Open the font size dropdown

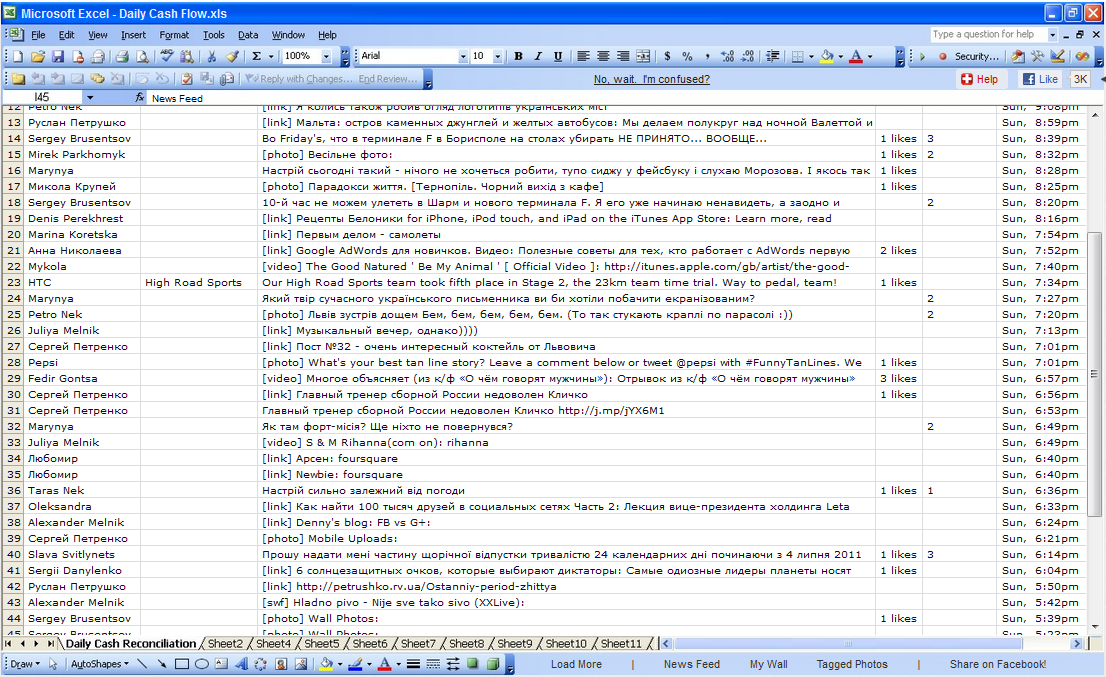point(497,56)
